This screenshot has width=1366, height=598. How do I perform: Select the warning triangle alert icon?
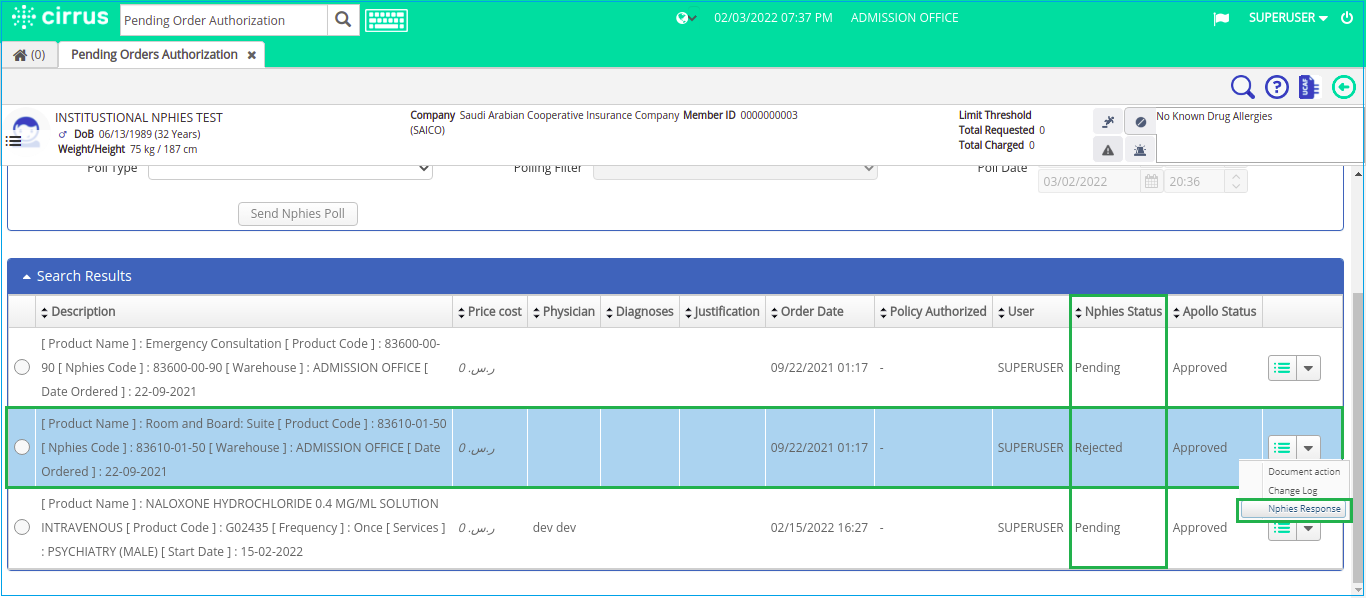[1107, 149]
